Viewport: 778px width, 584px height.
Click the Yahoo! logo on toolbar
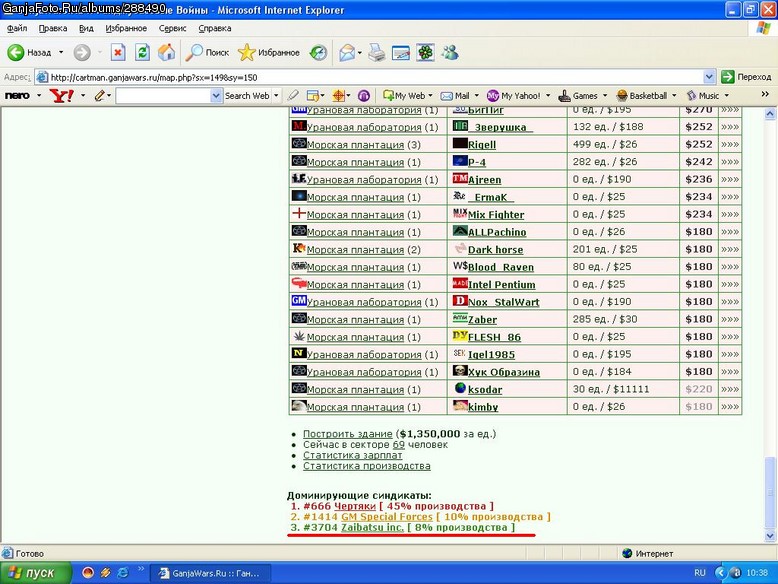pos(62,95)
